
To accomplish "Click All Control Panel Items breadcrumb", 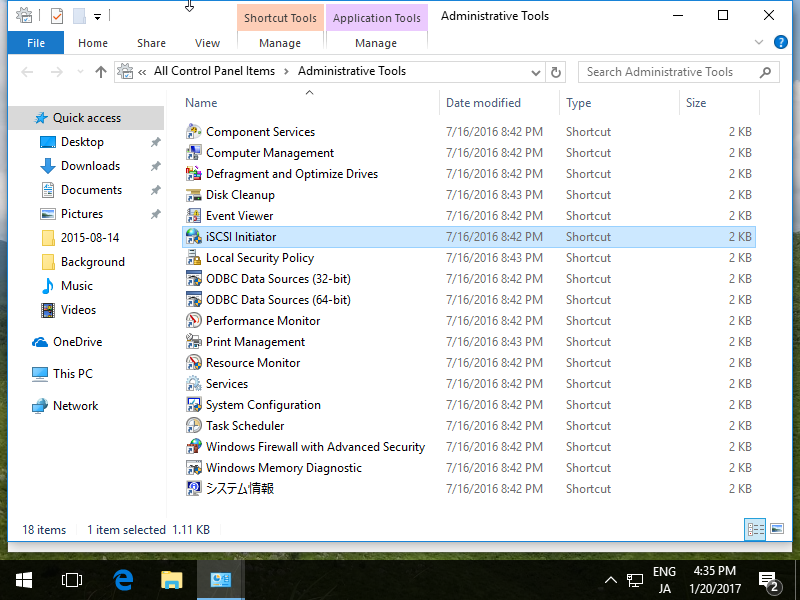I will click(x=214, y=71).
